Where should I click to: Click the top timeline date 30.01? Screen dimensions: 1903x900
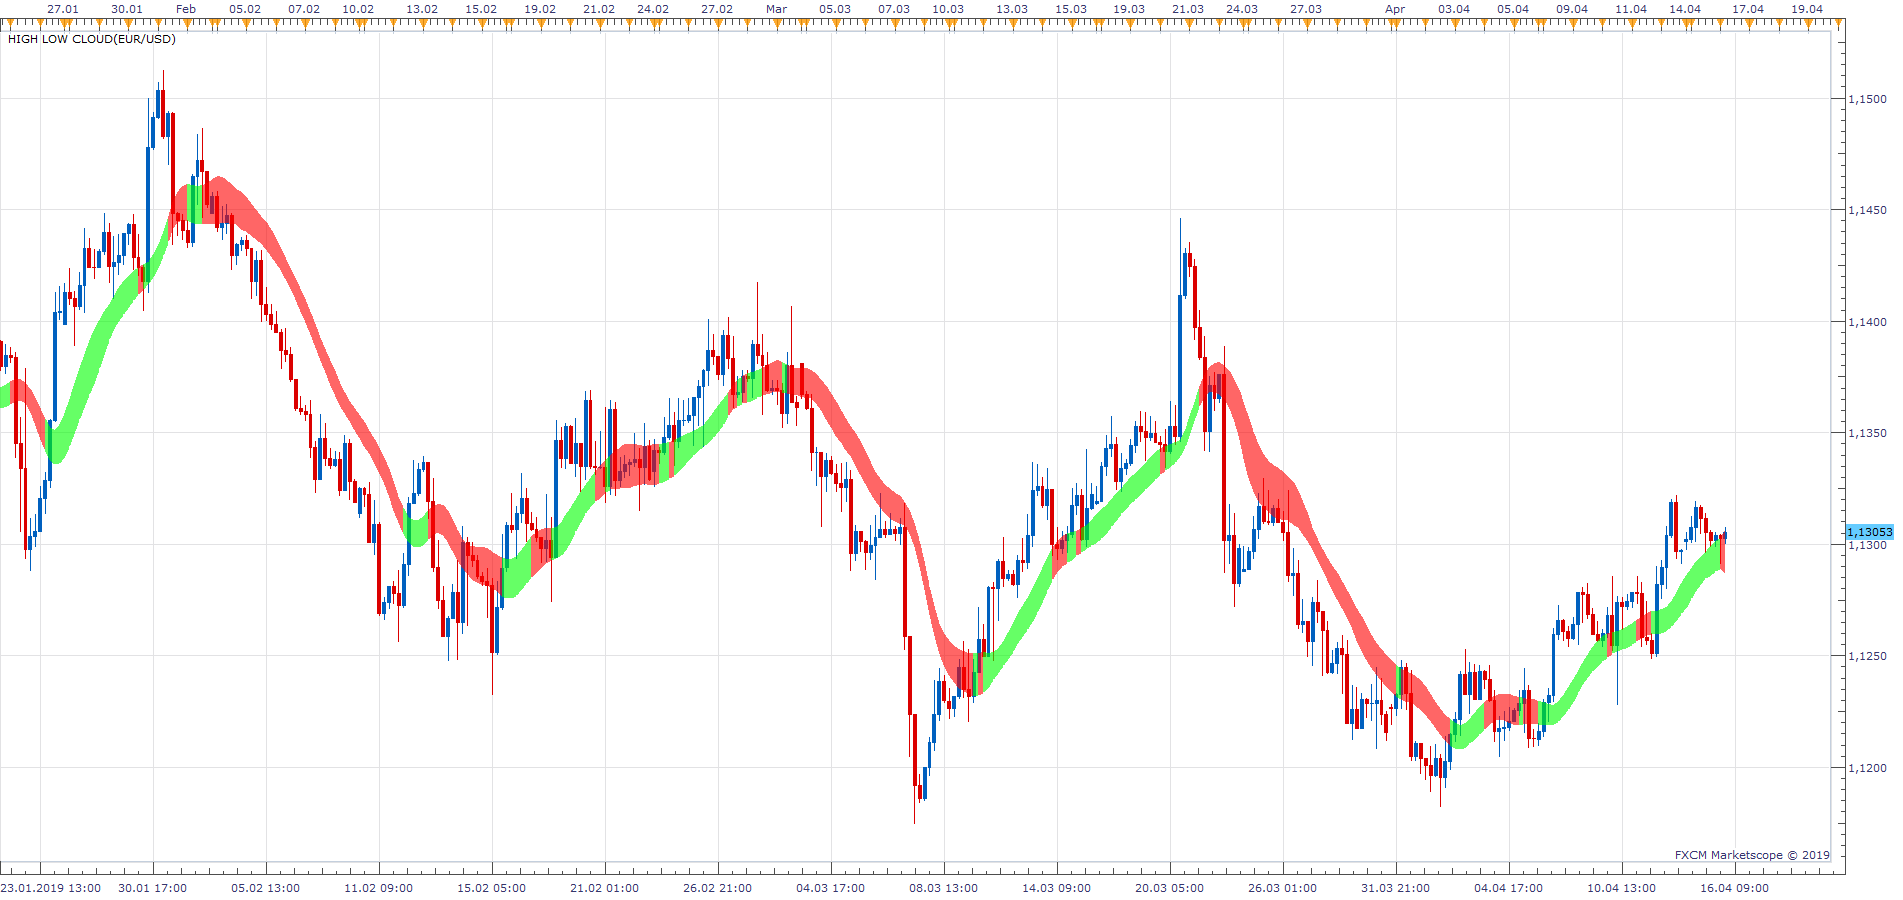[127, 9]
